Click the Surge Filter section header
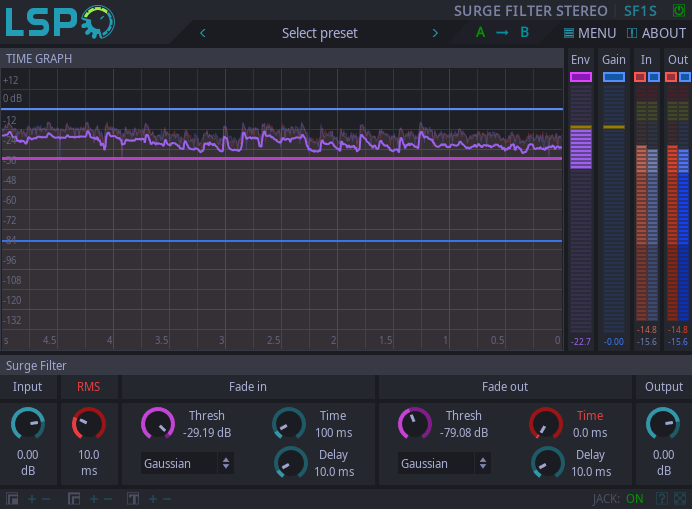The image size is (692, 509). coord(36,366)
